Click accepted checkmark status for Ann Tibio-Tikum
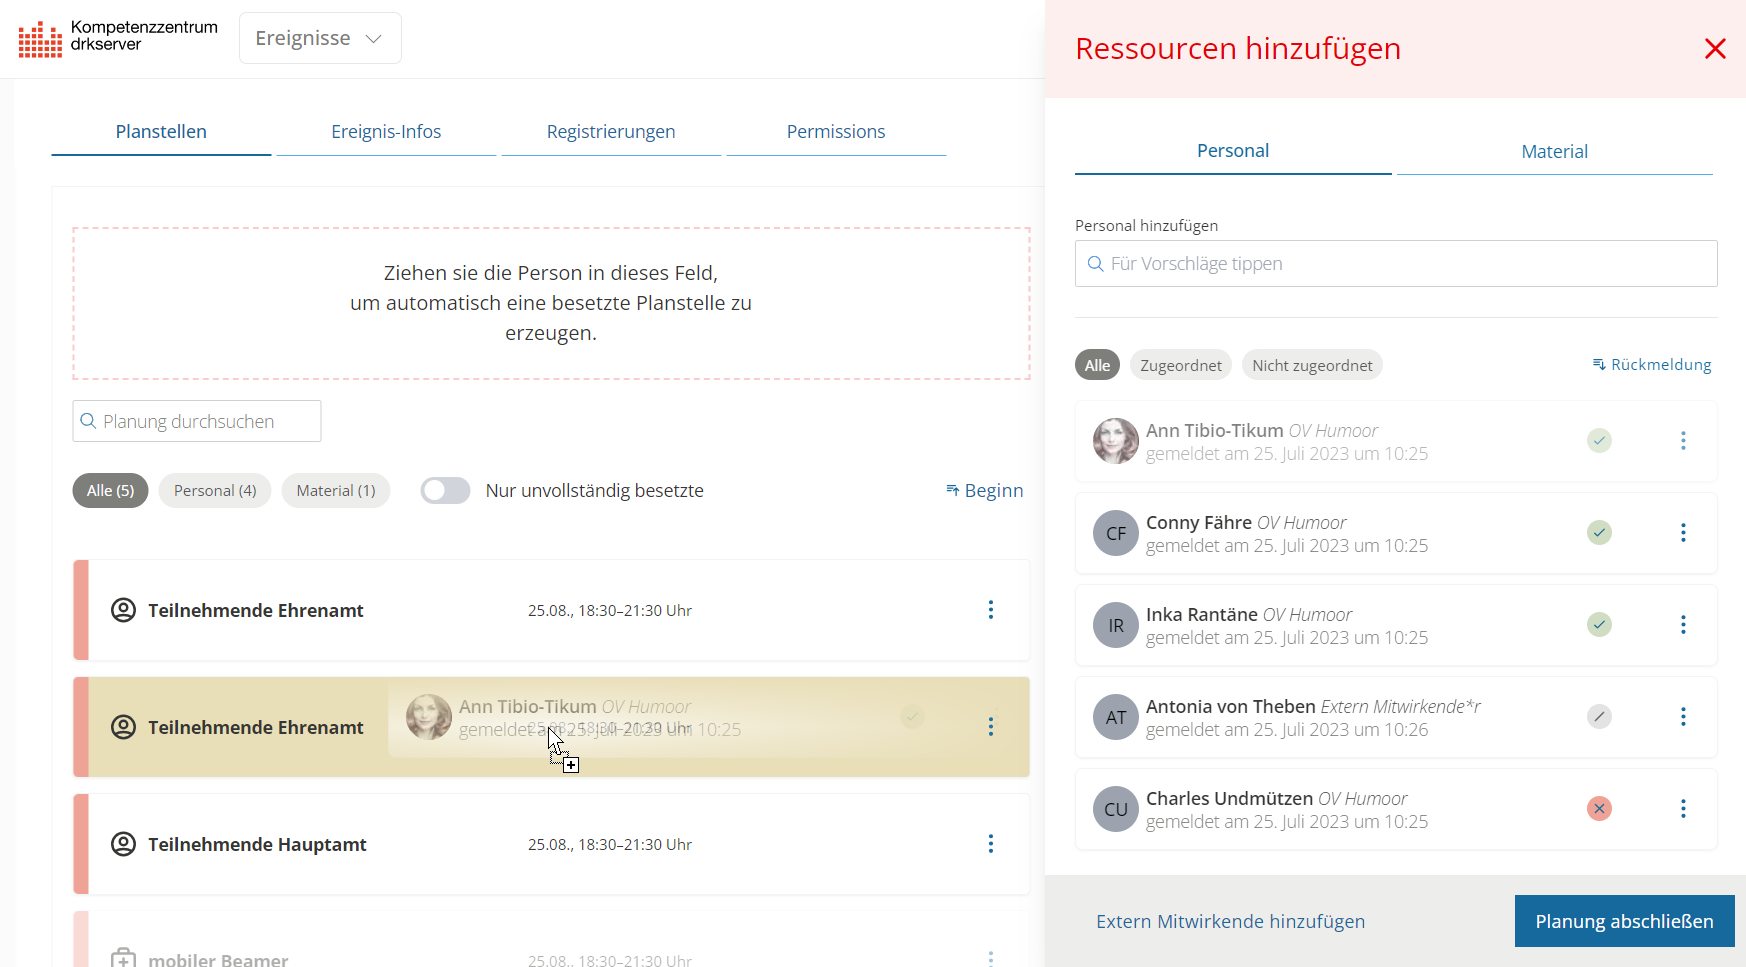Viewport: 1746px width, 967px height. point(1600,441)
